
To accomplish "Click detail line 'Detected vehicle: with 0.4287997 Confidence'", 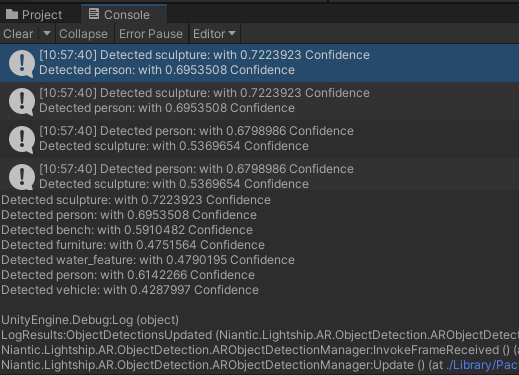I will click(130, 290).
